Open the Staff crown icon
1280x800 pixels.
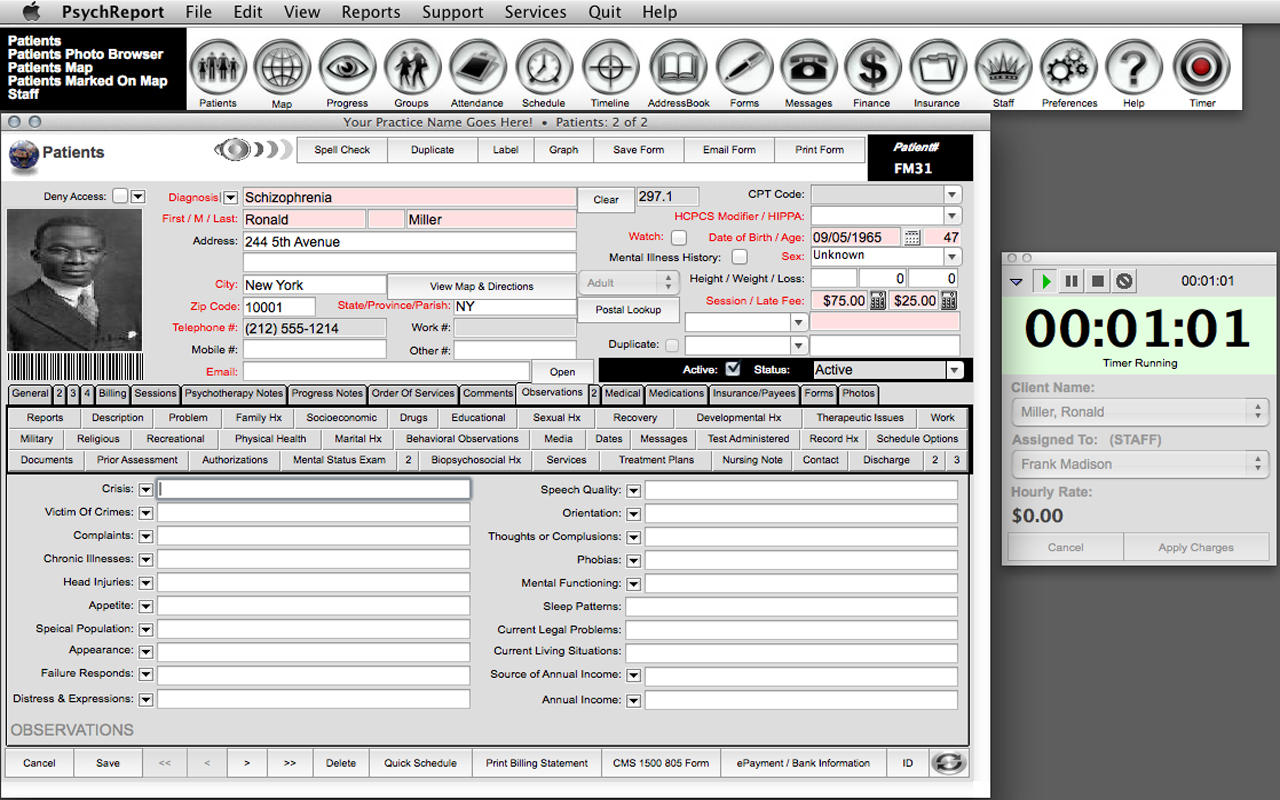1003,67
